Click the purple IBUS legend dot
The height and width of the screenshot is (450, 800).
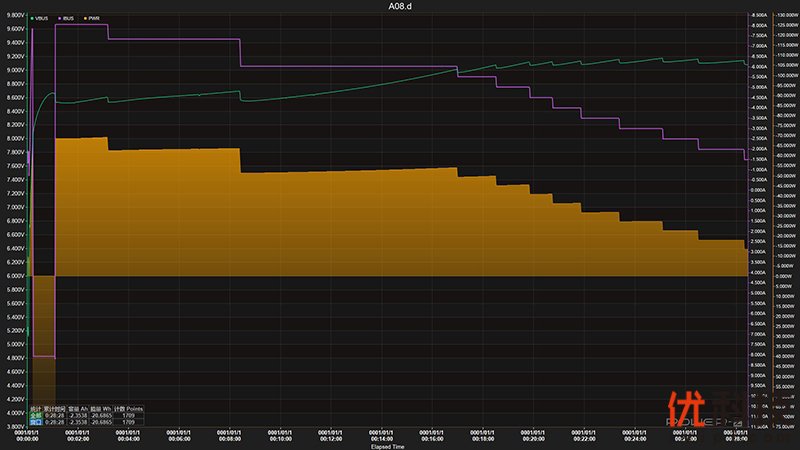click(58, 18)
